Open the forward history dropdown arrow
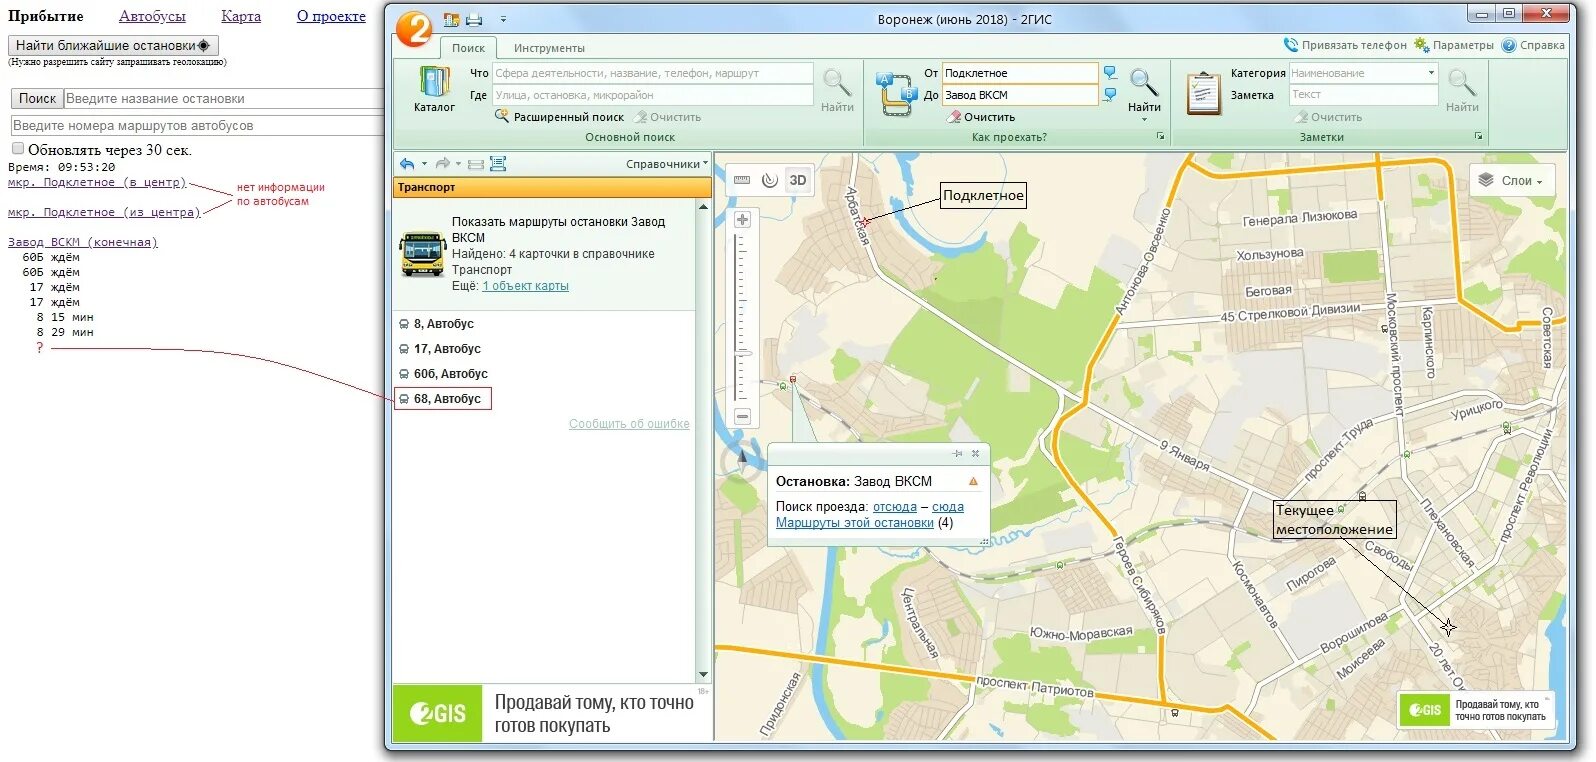This screenshot has width=1596, height=762. pos(459,164)
